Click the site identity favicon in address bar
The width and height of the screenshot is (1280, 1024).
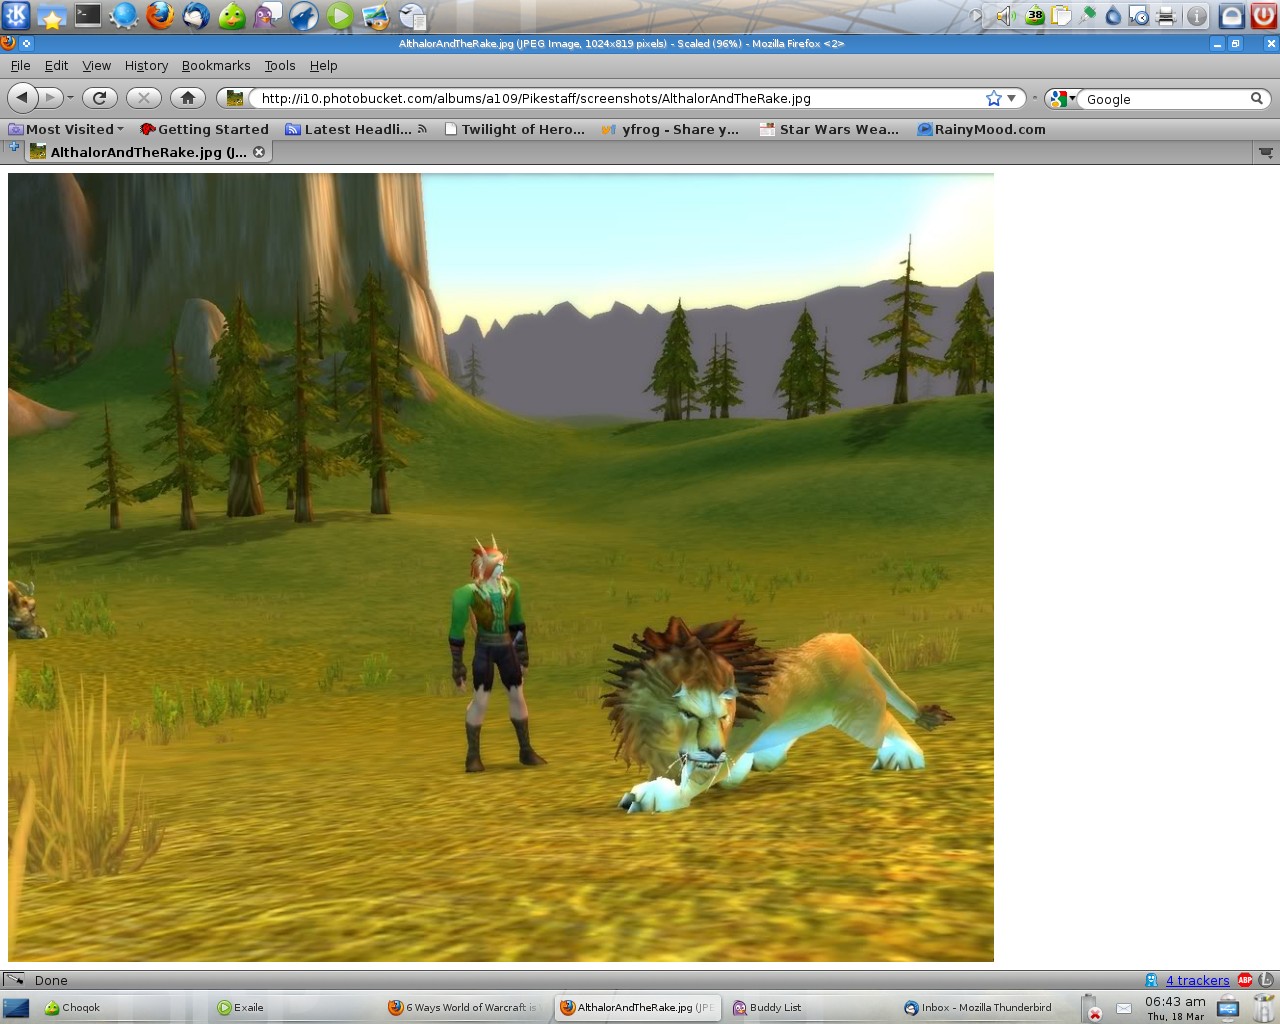235,98
